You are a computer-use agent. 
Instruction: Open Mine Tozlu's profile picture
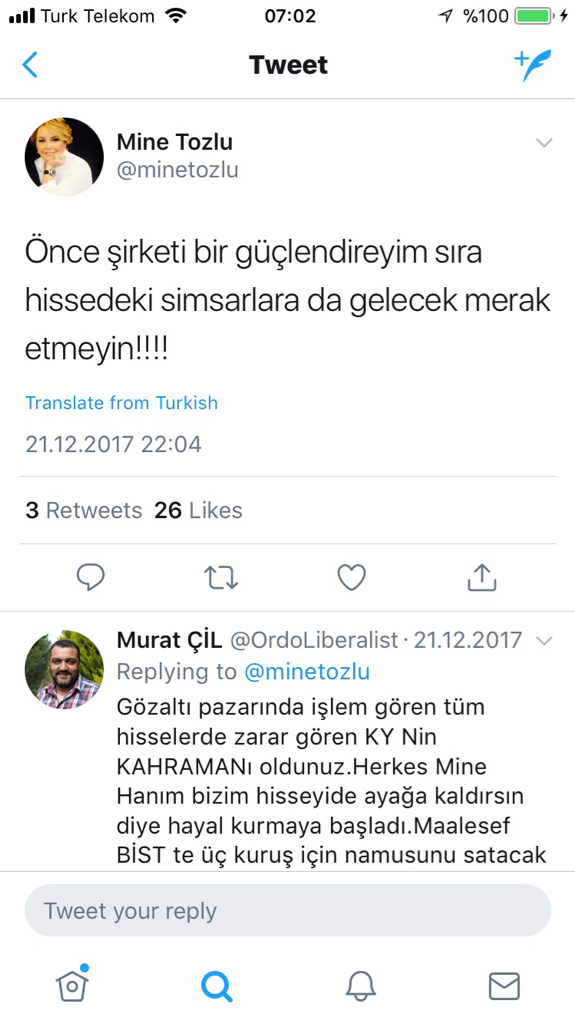[64, 157]
